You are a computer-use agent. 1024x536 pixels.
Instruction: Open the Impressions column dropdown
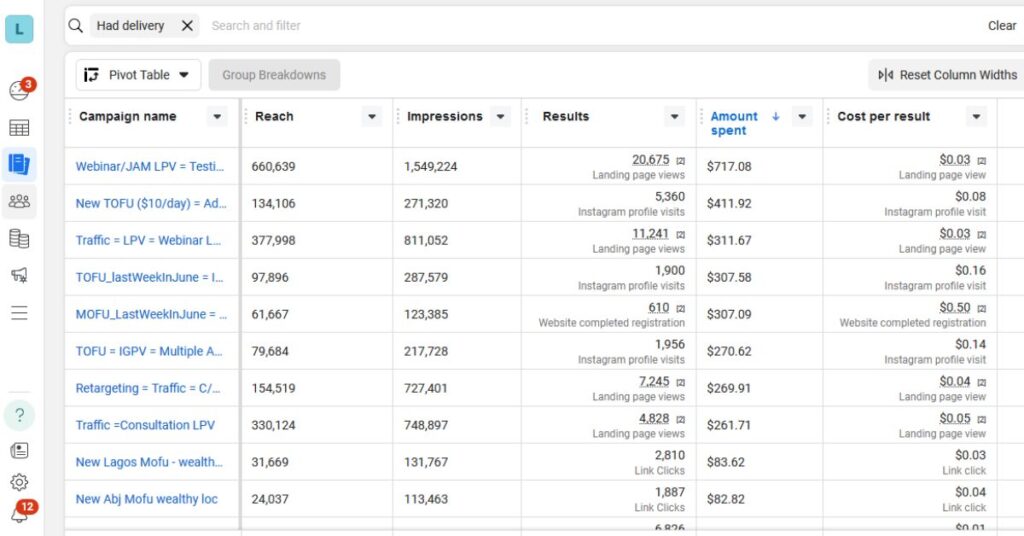click(x=500, y=116)
